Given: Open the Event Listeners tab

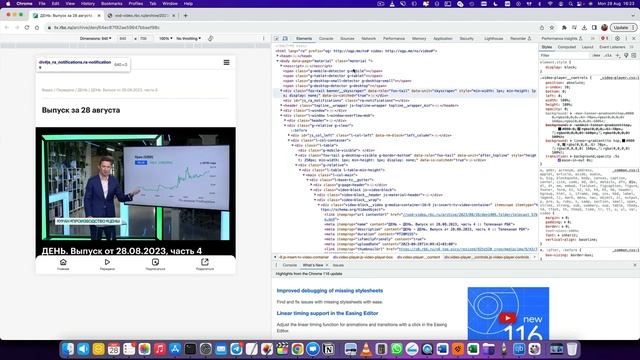Looking at the screenshot, I should [612, 47].
